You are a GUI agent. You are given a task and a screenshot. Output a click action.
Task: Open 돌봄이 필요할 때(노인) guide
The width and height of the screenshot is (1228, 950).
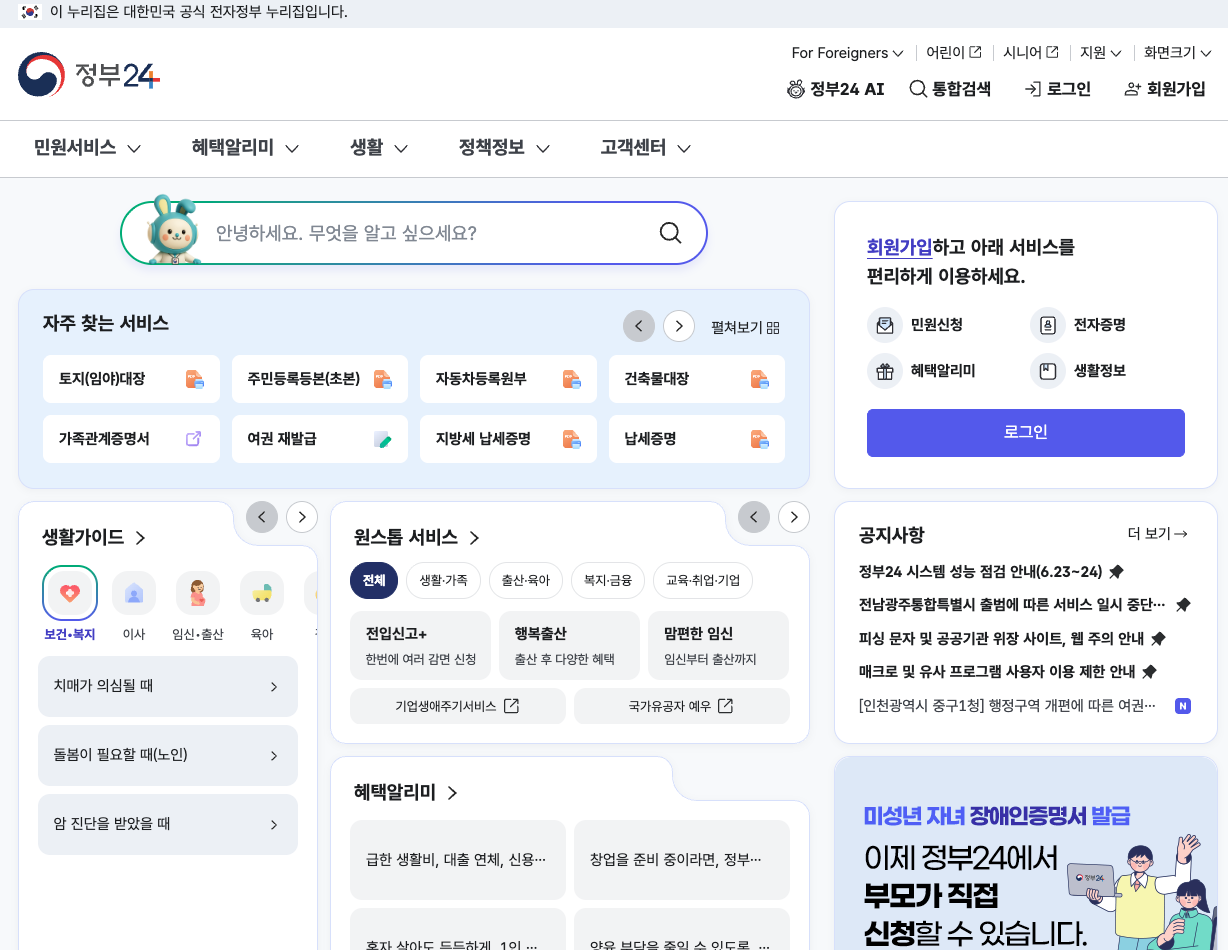[168, 756]
